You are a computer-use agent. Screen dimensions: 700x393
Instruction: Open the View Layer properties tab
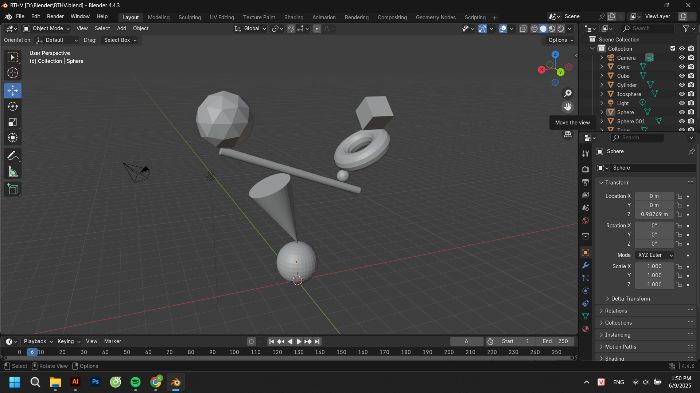(x=586, y=195)
